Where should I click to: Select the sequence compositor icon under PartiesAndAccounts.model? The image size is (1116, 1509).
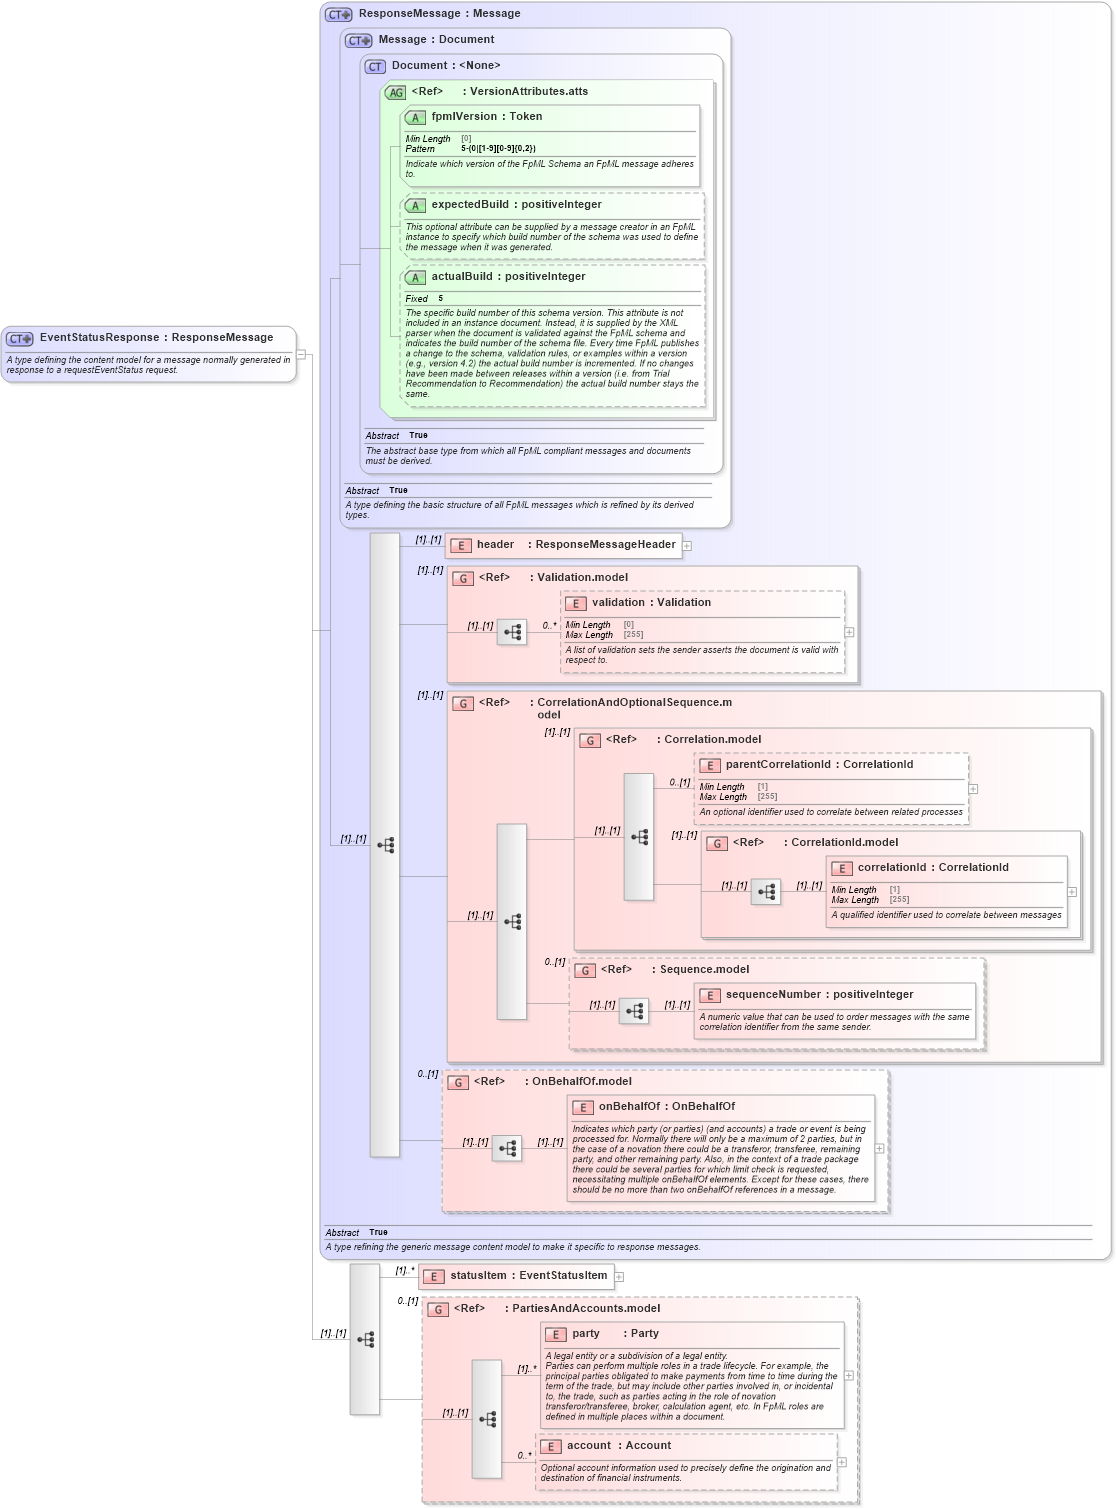tap(487, 1418)
